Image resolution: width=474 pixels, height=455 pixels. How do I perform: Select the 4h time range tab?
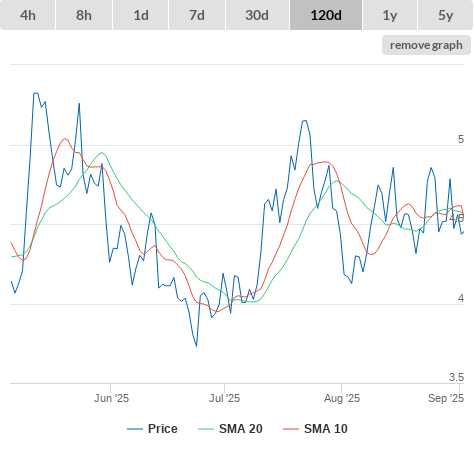click(28, 15)
